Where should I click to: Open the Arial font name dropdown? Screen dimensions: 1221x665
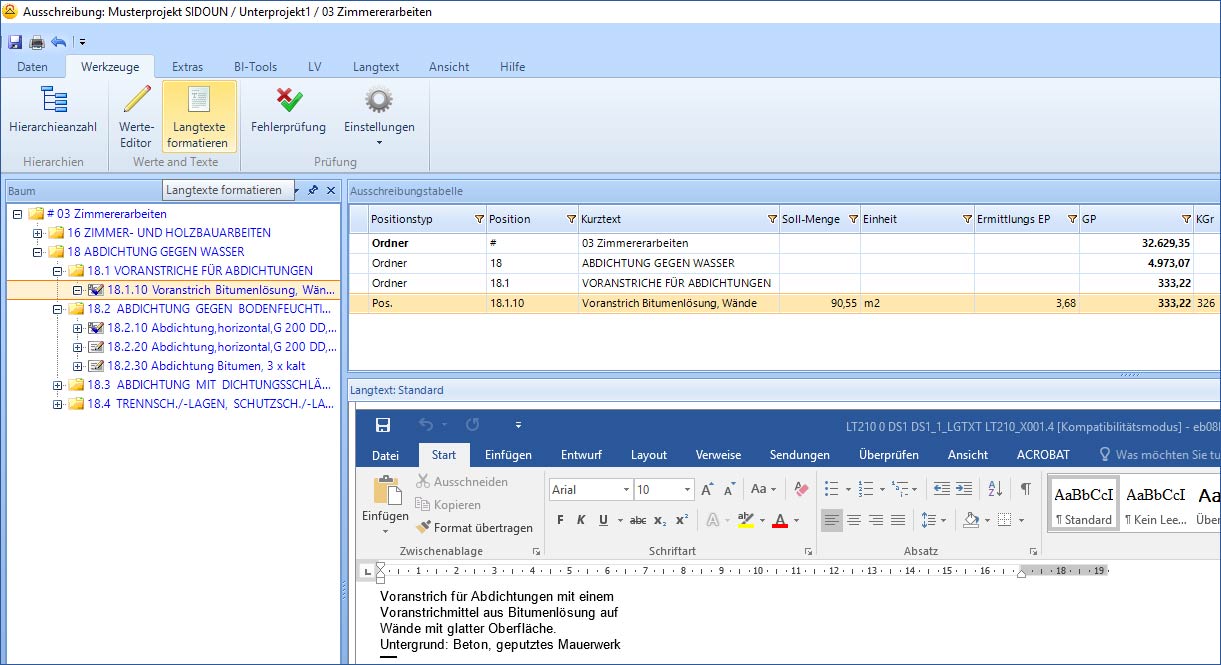(626, 489)
